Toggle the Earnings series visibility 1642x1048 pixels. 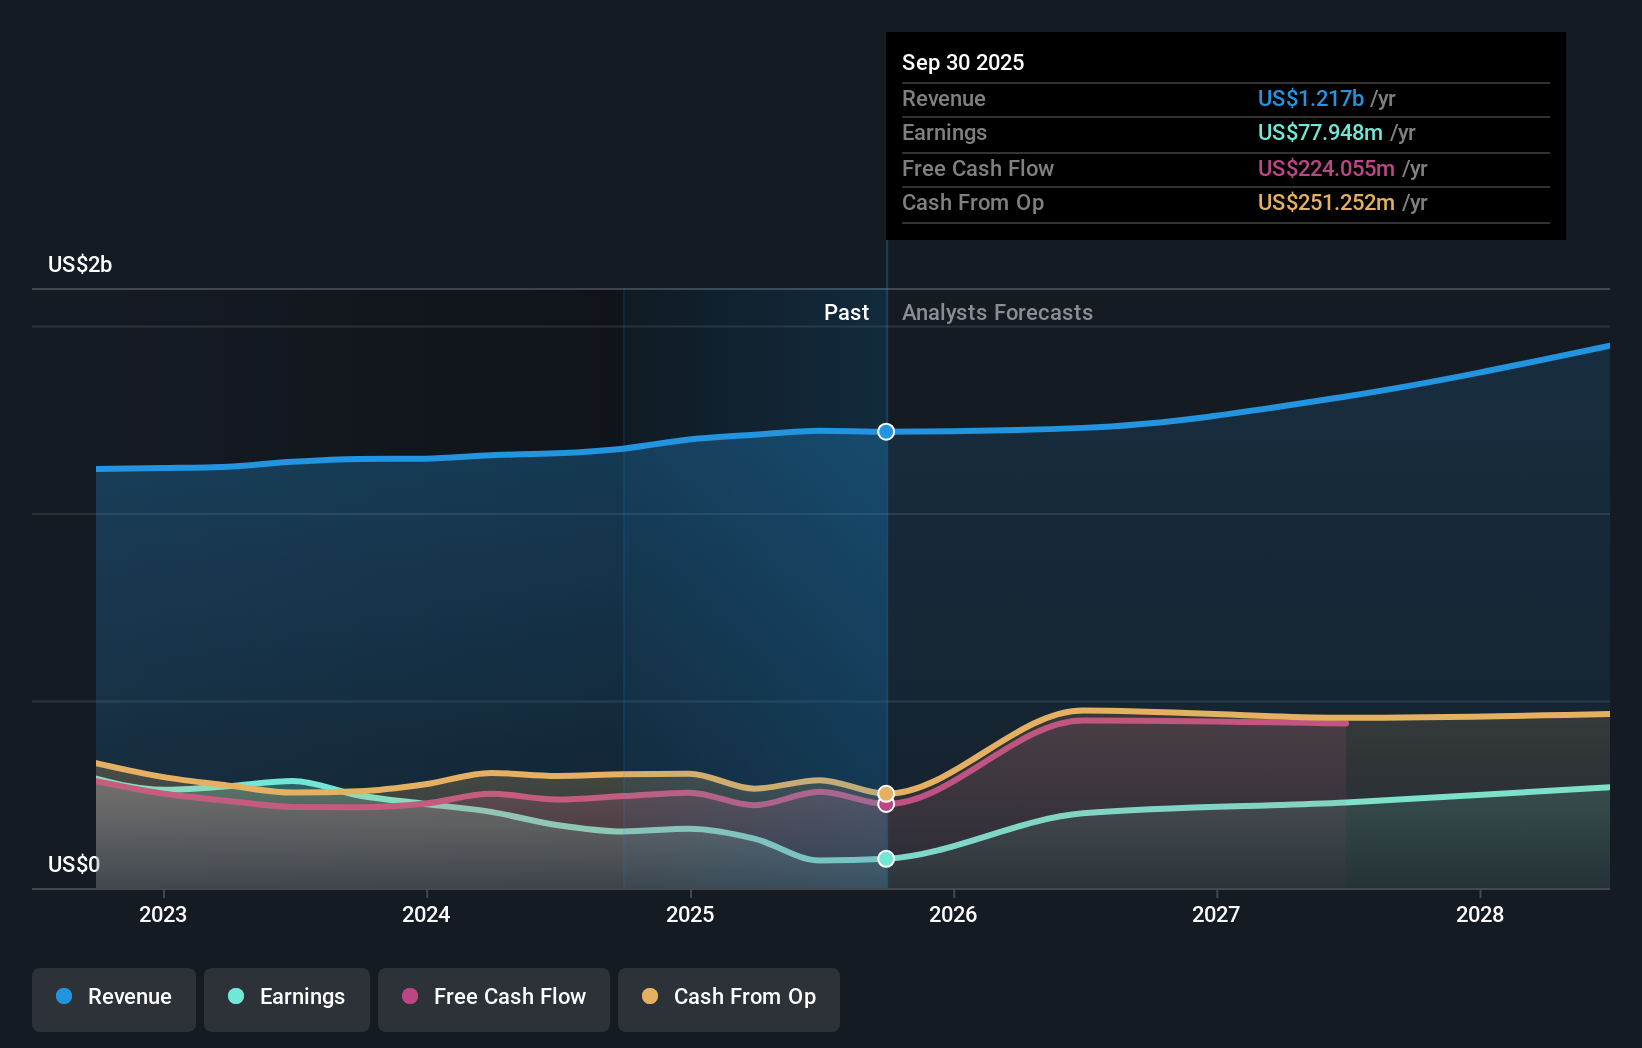tap(287, 999)
